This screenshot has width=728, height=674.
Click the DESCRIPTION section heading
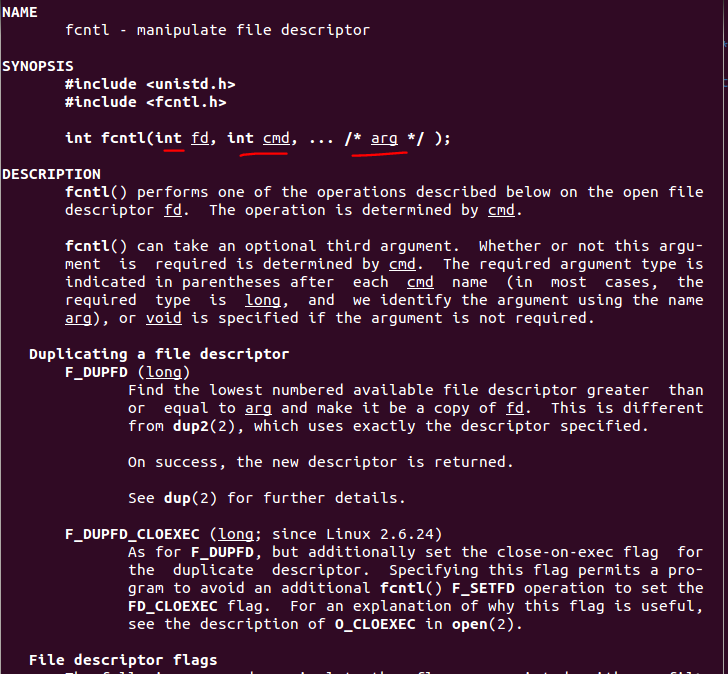click(51, 174)
